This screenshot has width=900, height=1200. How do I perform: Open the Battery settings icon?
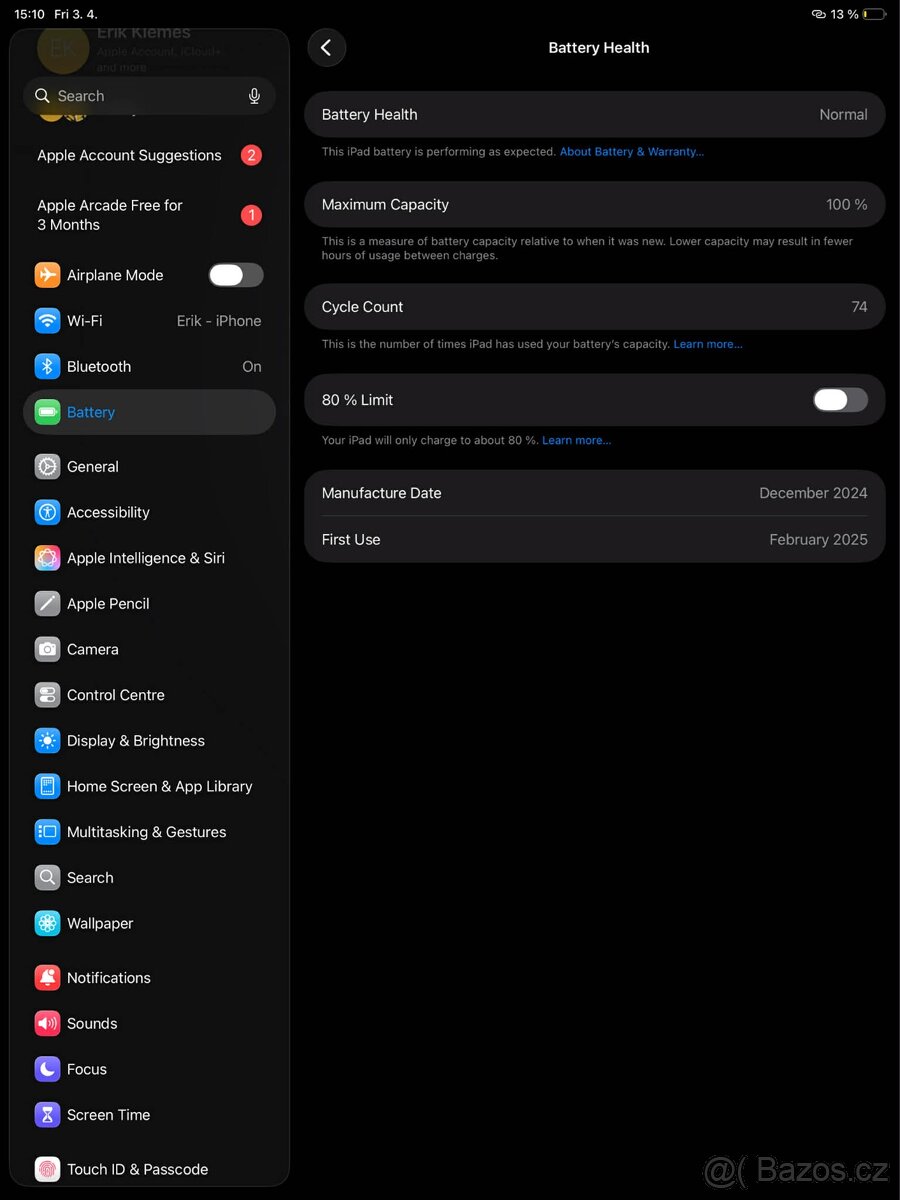46,412
